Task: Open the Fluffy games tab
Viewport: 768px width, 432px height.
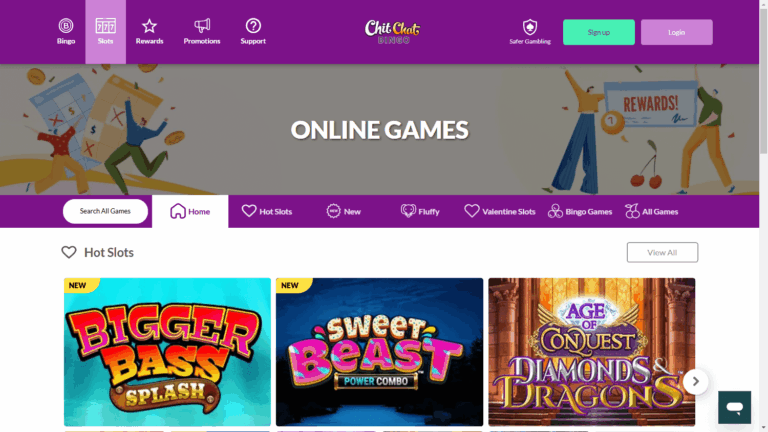Action: coord(420,211)
